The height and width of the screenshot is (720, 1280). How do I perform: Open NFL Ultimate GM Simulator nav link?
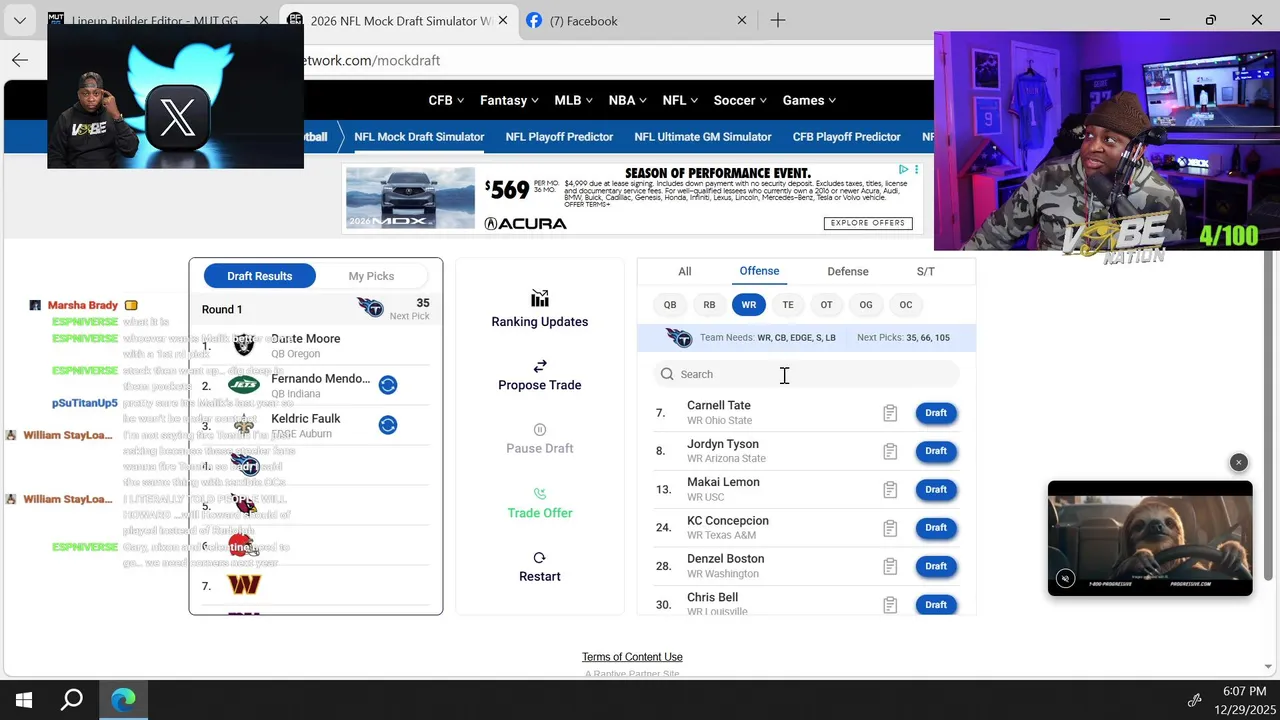click(x=703, y=137)
